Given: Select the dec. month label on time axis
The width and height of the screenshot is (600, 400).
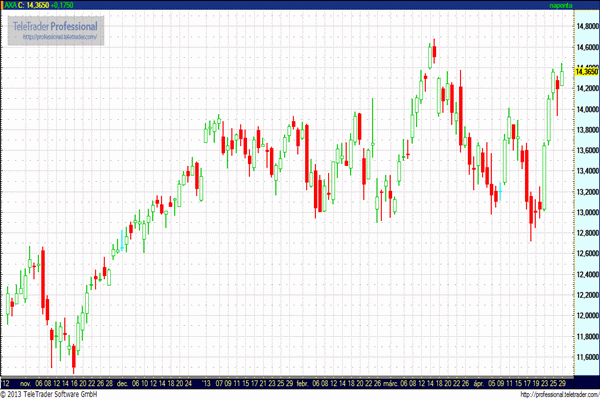Looking at the screenshot, I should coord(122,382).
